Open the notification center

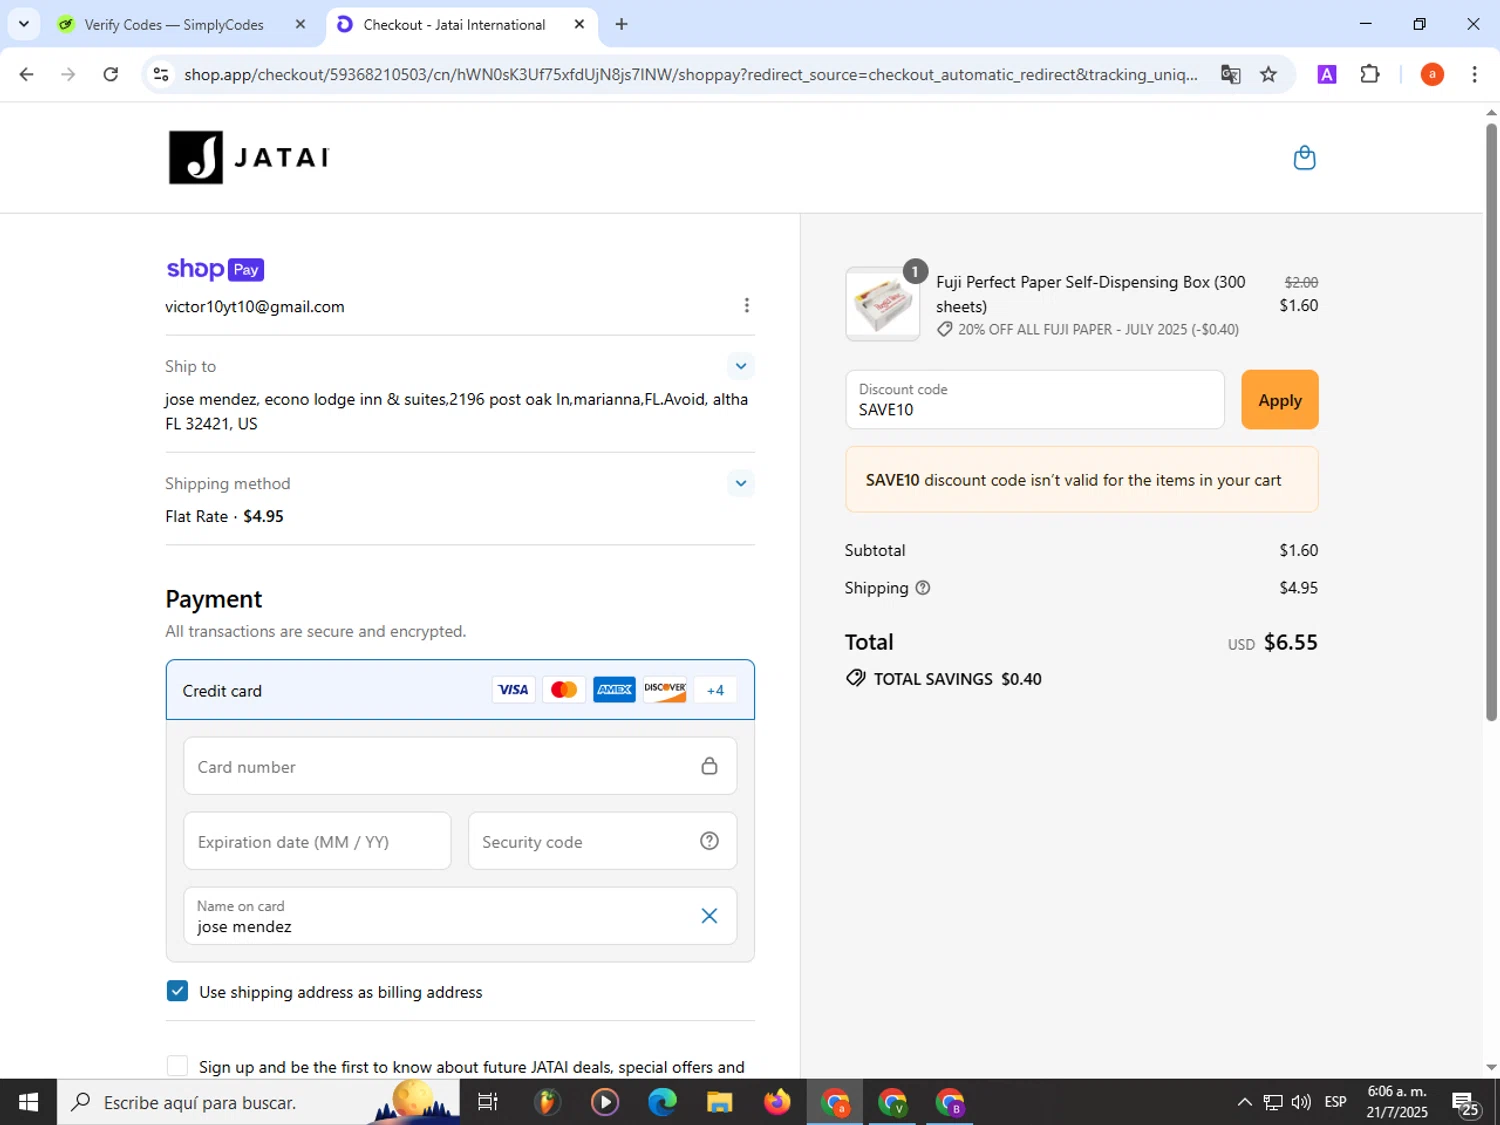[1466, 1102]
